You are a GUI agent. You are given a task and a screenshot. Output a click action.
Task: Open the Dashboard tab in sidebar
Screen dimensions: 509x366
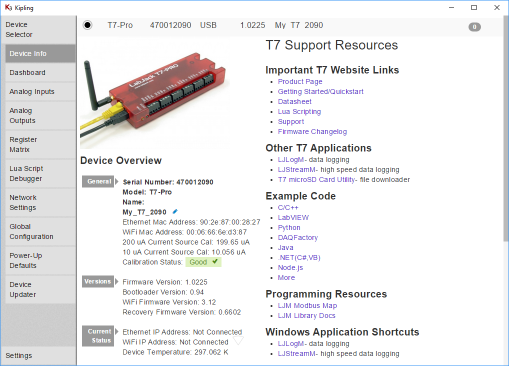point(40,72)
